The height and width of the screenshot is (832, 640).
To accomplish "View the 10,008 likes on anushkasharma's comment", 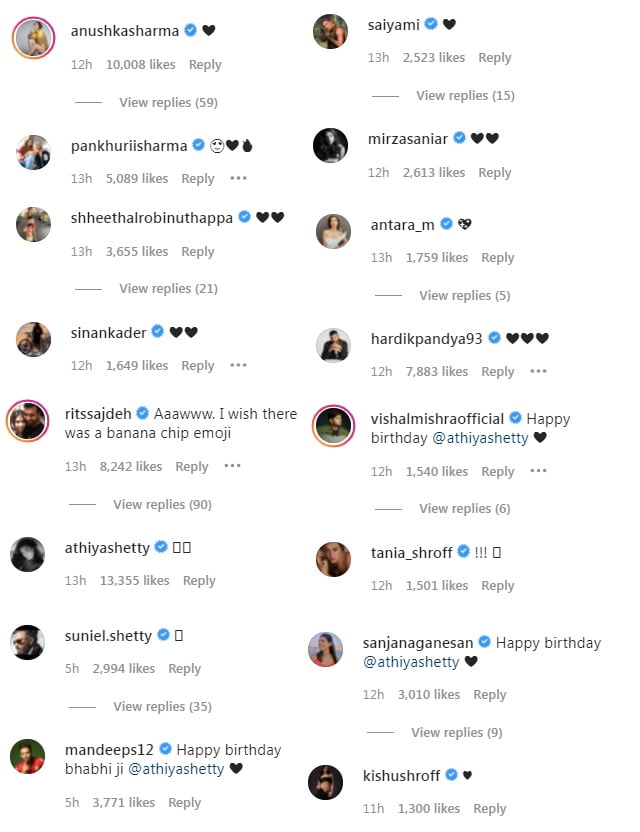I will pyautogui.click(x=141, y=65).
